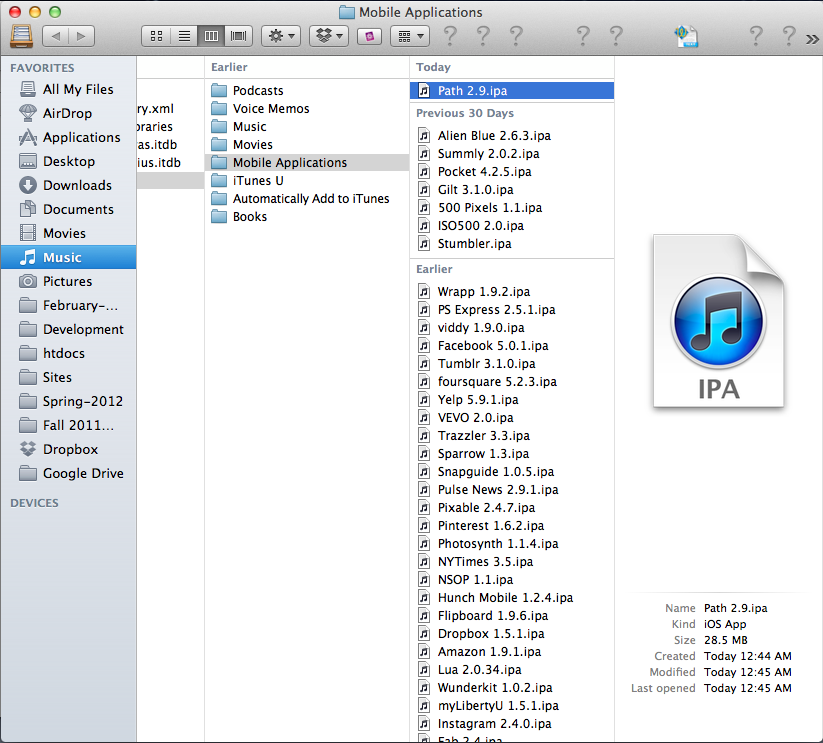Open Documents in sidebar
The height and width of the screenshot is (743, 823).
tap(68, 209)
